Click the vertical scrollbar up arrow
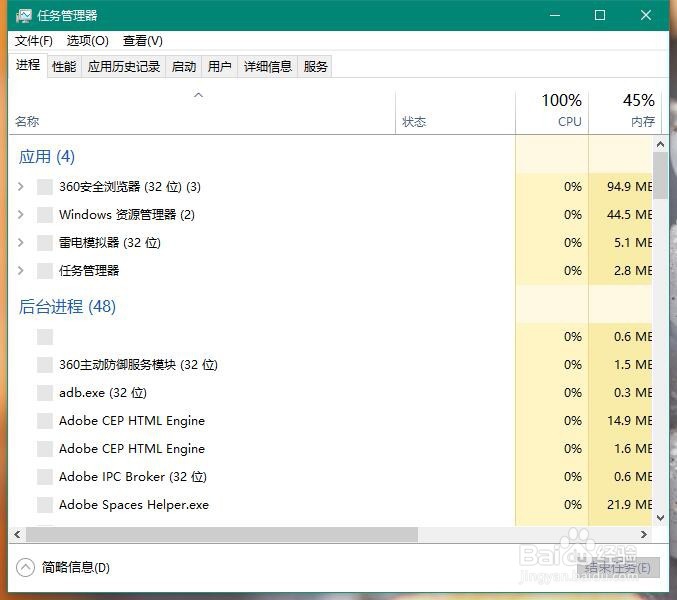 pyautogui.click(x=660, y=144)
